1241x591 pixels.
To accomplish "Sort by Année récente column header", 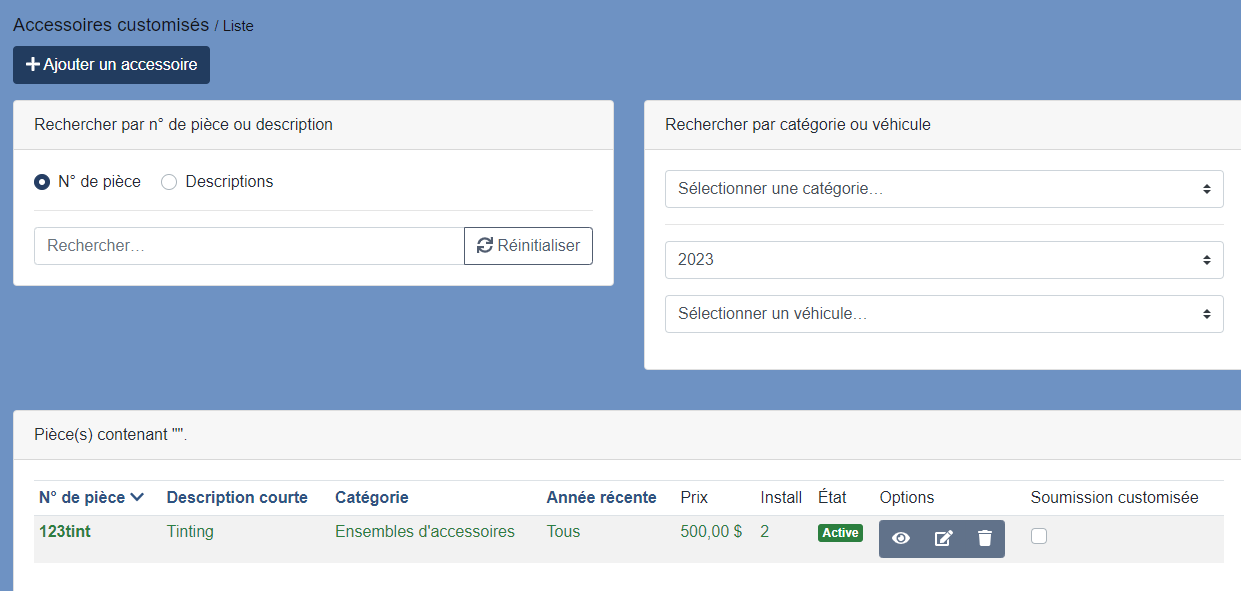I will pyautogui.click(x=601, y=497).
